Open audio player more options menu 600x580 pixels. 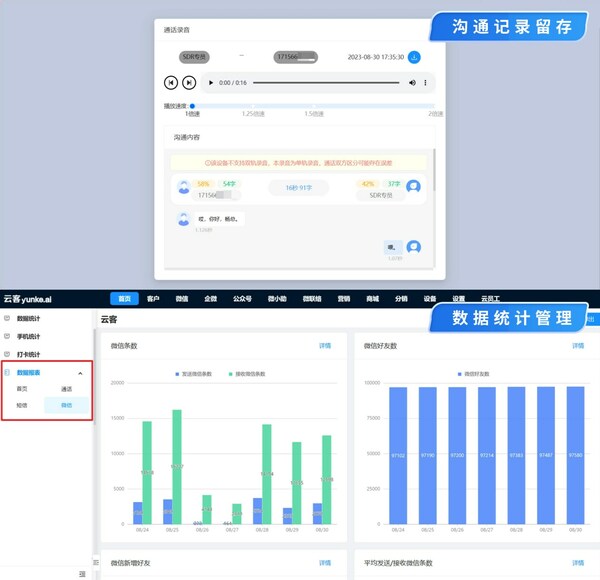tap(426, 82)
